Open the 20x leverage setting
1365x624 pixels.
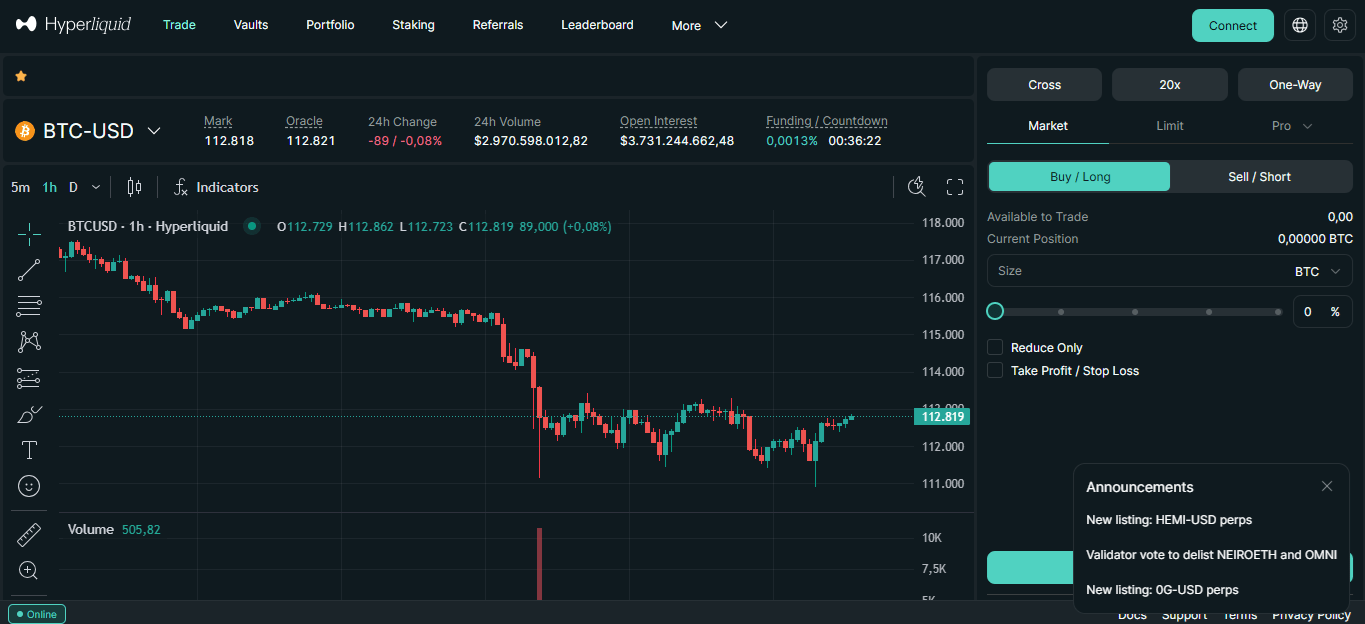(x=1169, y=85)
